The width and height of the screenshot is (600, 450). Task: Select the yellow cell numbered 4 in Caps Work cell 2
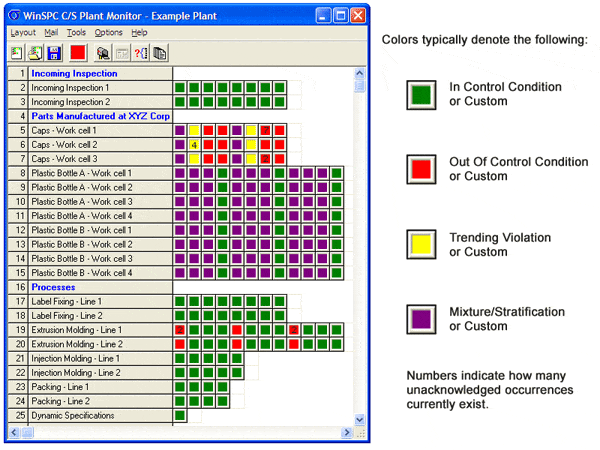[x=194, y=145]
